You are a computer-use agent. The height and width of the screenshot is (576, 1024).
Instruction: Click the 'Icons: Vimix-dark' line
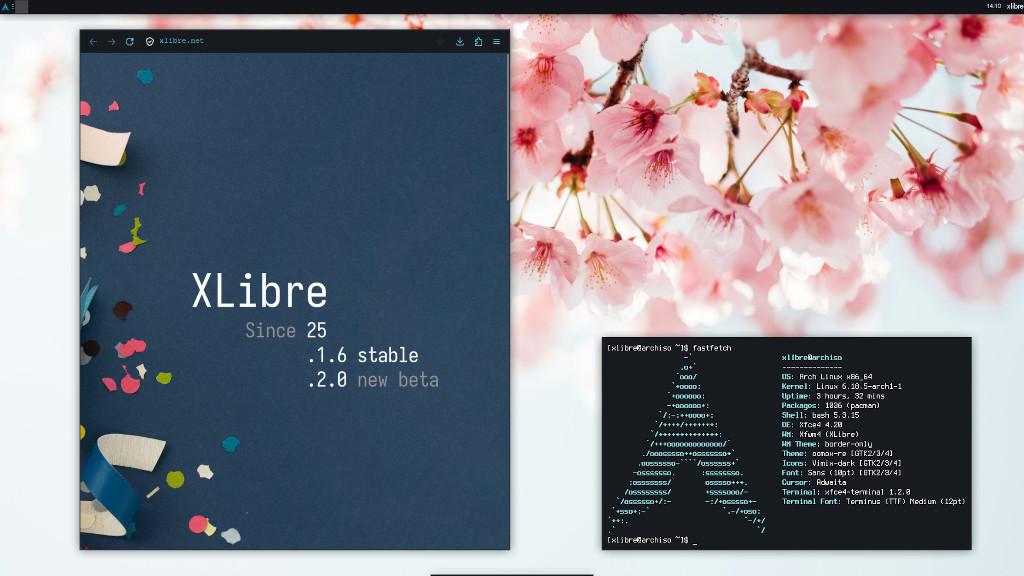(842, 463)
